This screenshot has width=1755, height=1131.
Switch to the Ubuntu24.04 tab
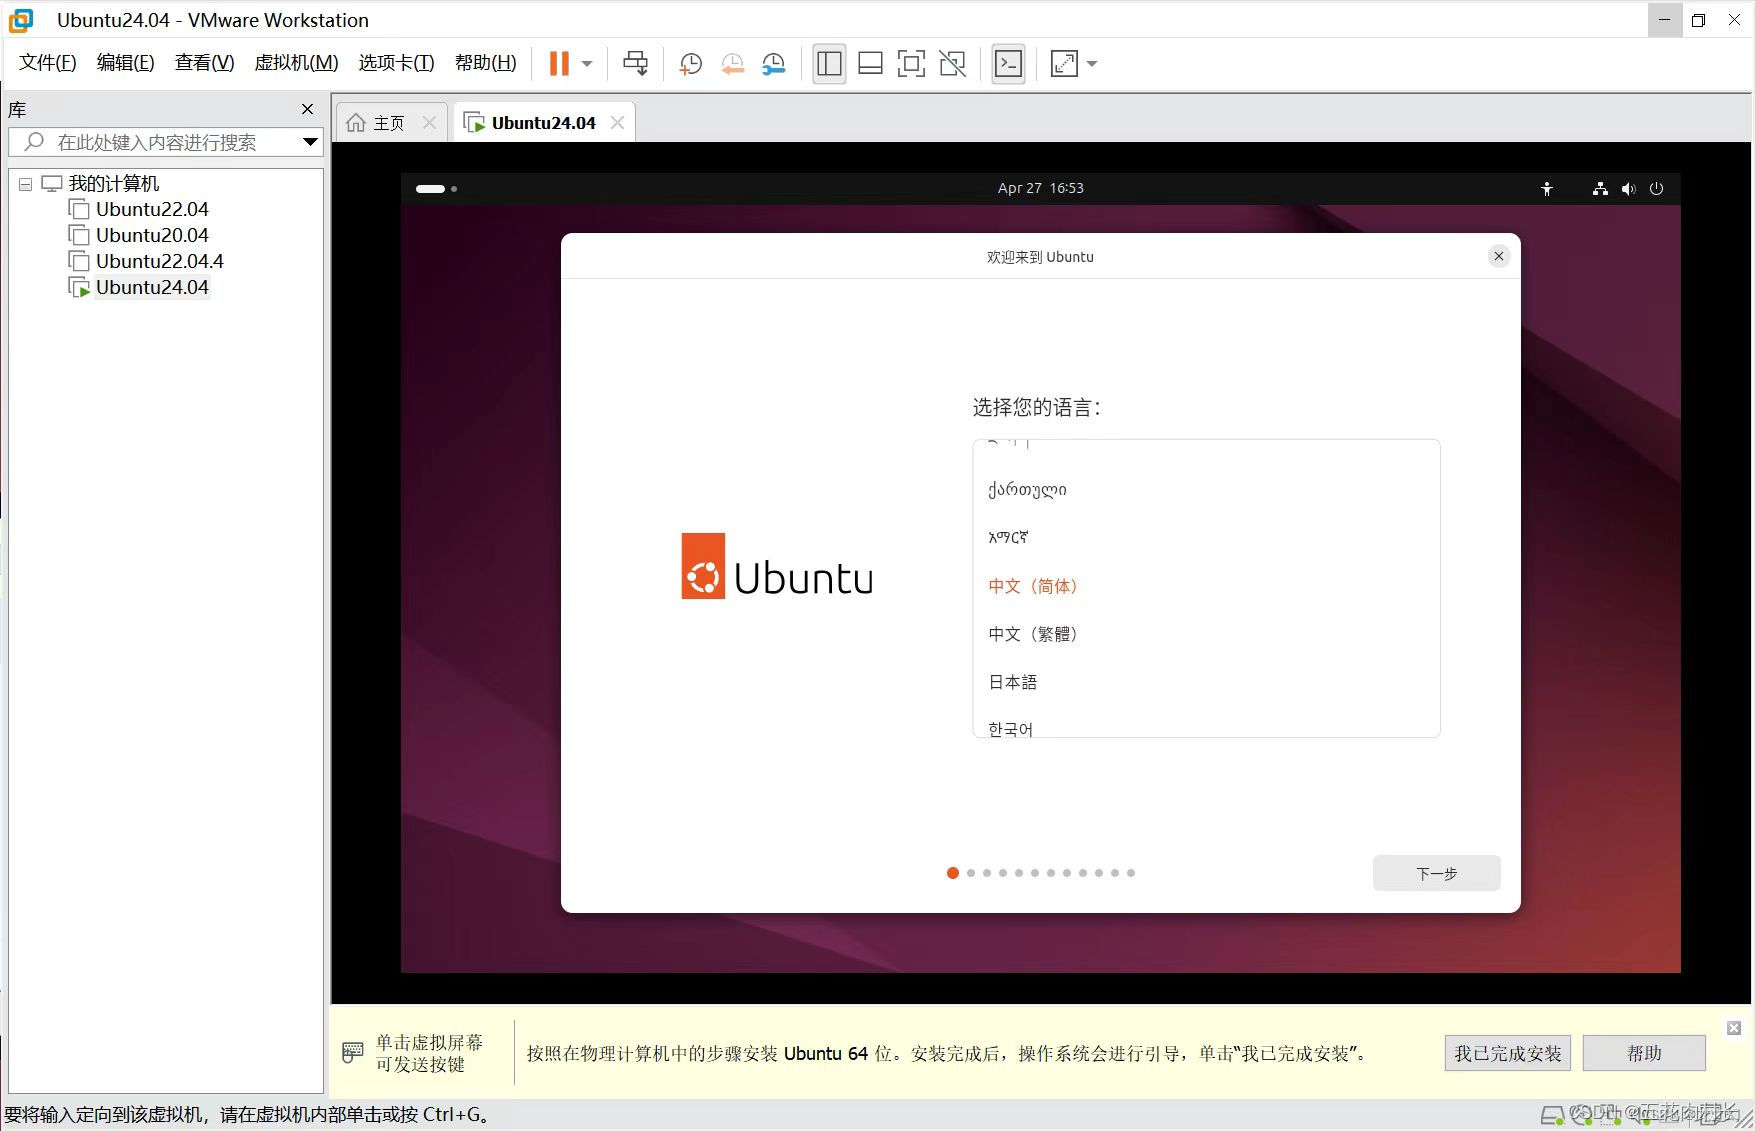(543, 122)
